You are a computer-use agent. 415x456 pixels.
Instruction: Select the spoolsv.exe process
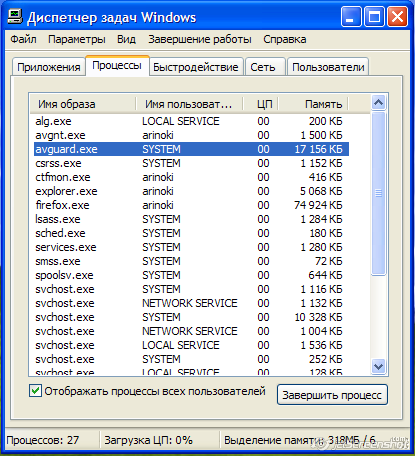click(192, 275)
